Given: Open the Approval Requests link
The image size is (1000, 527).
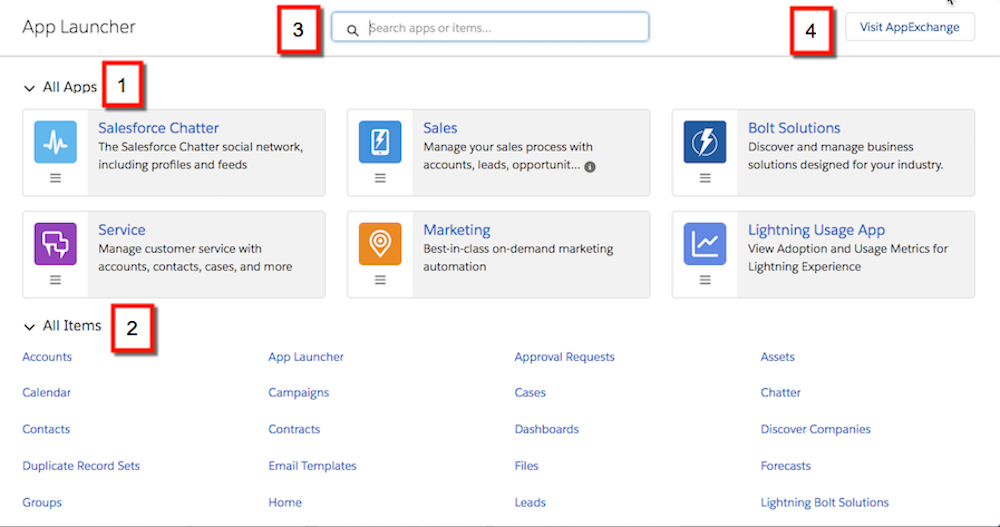Looking at the screenshot, I should tap(564, 357).
